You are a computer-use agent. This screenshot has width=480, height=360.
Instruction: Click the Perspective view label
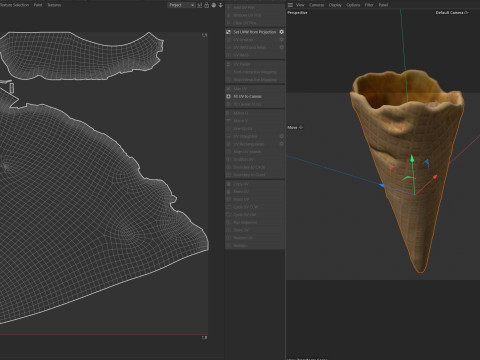pos(297,12)
